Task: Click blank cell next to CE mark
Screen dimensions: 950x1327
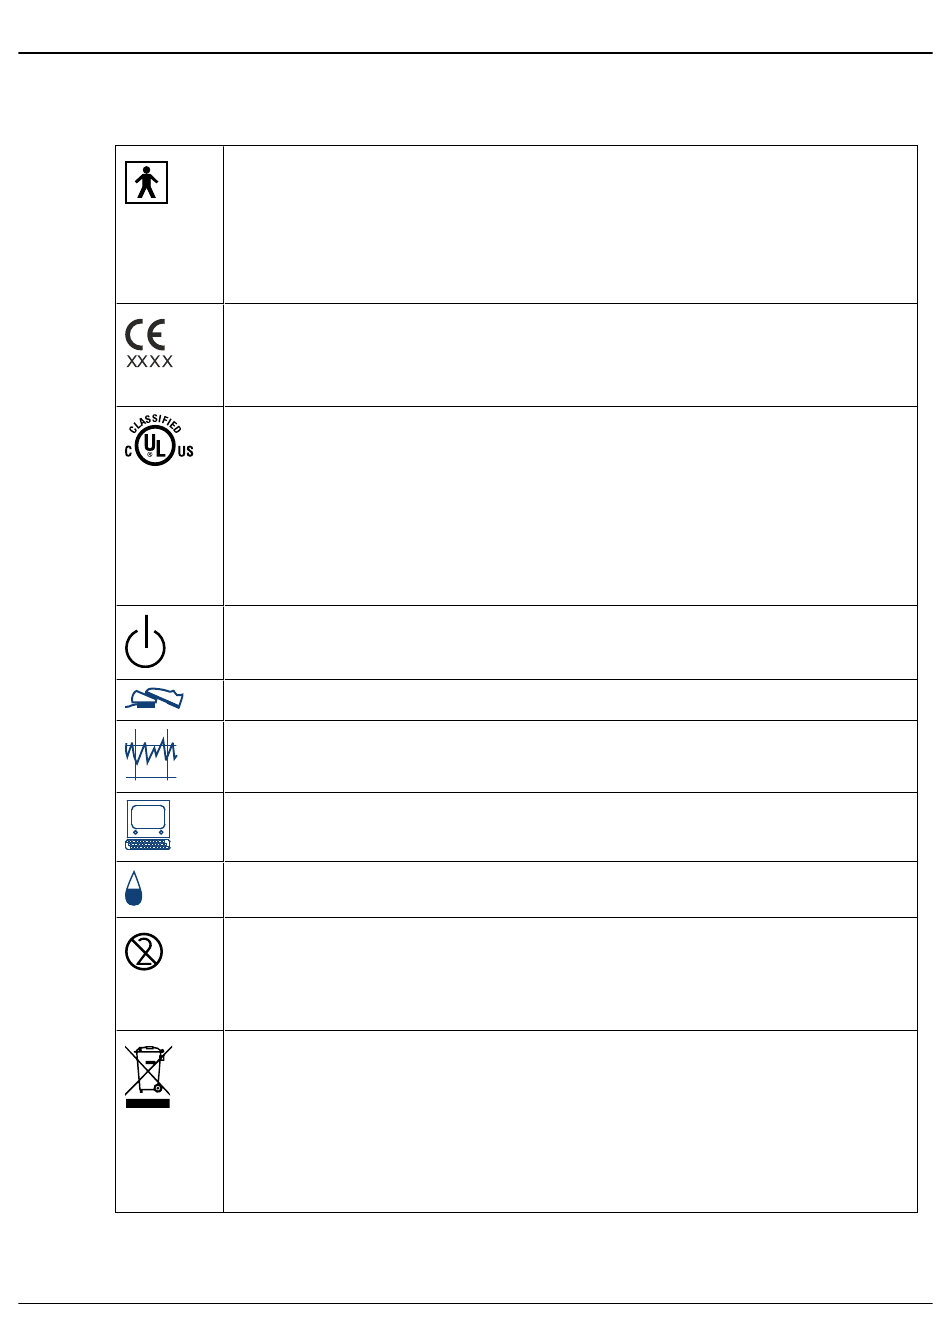Action: (570, 355)
